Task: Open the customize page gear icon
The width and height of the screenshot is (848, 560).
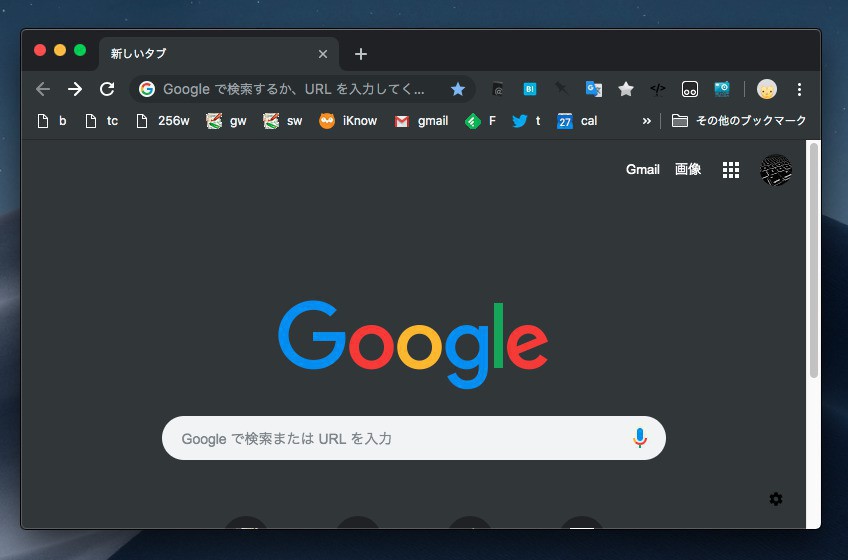Action: pos(776,499)
